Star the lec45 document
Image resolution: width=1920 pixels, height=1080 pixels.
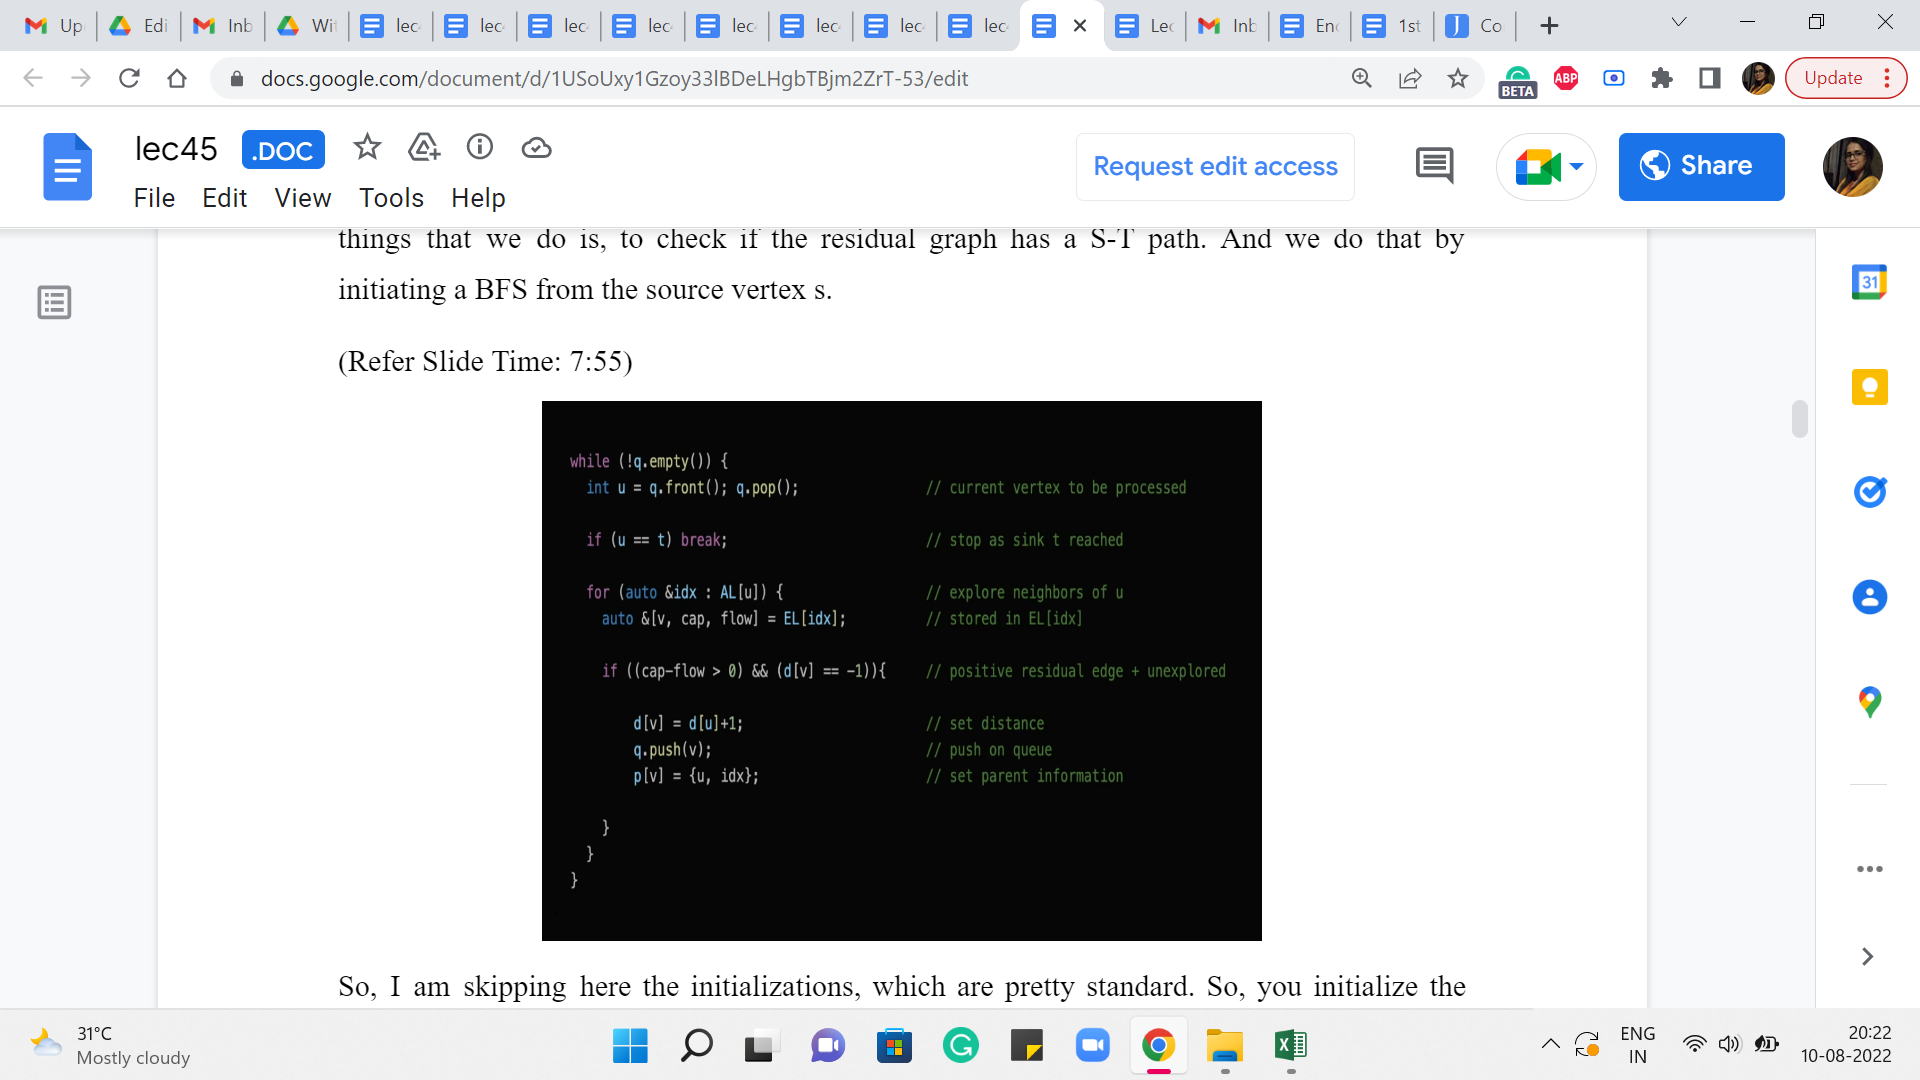click(x=367, y=148)
